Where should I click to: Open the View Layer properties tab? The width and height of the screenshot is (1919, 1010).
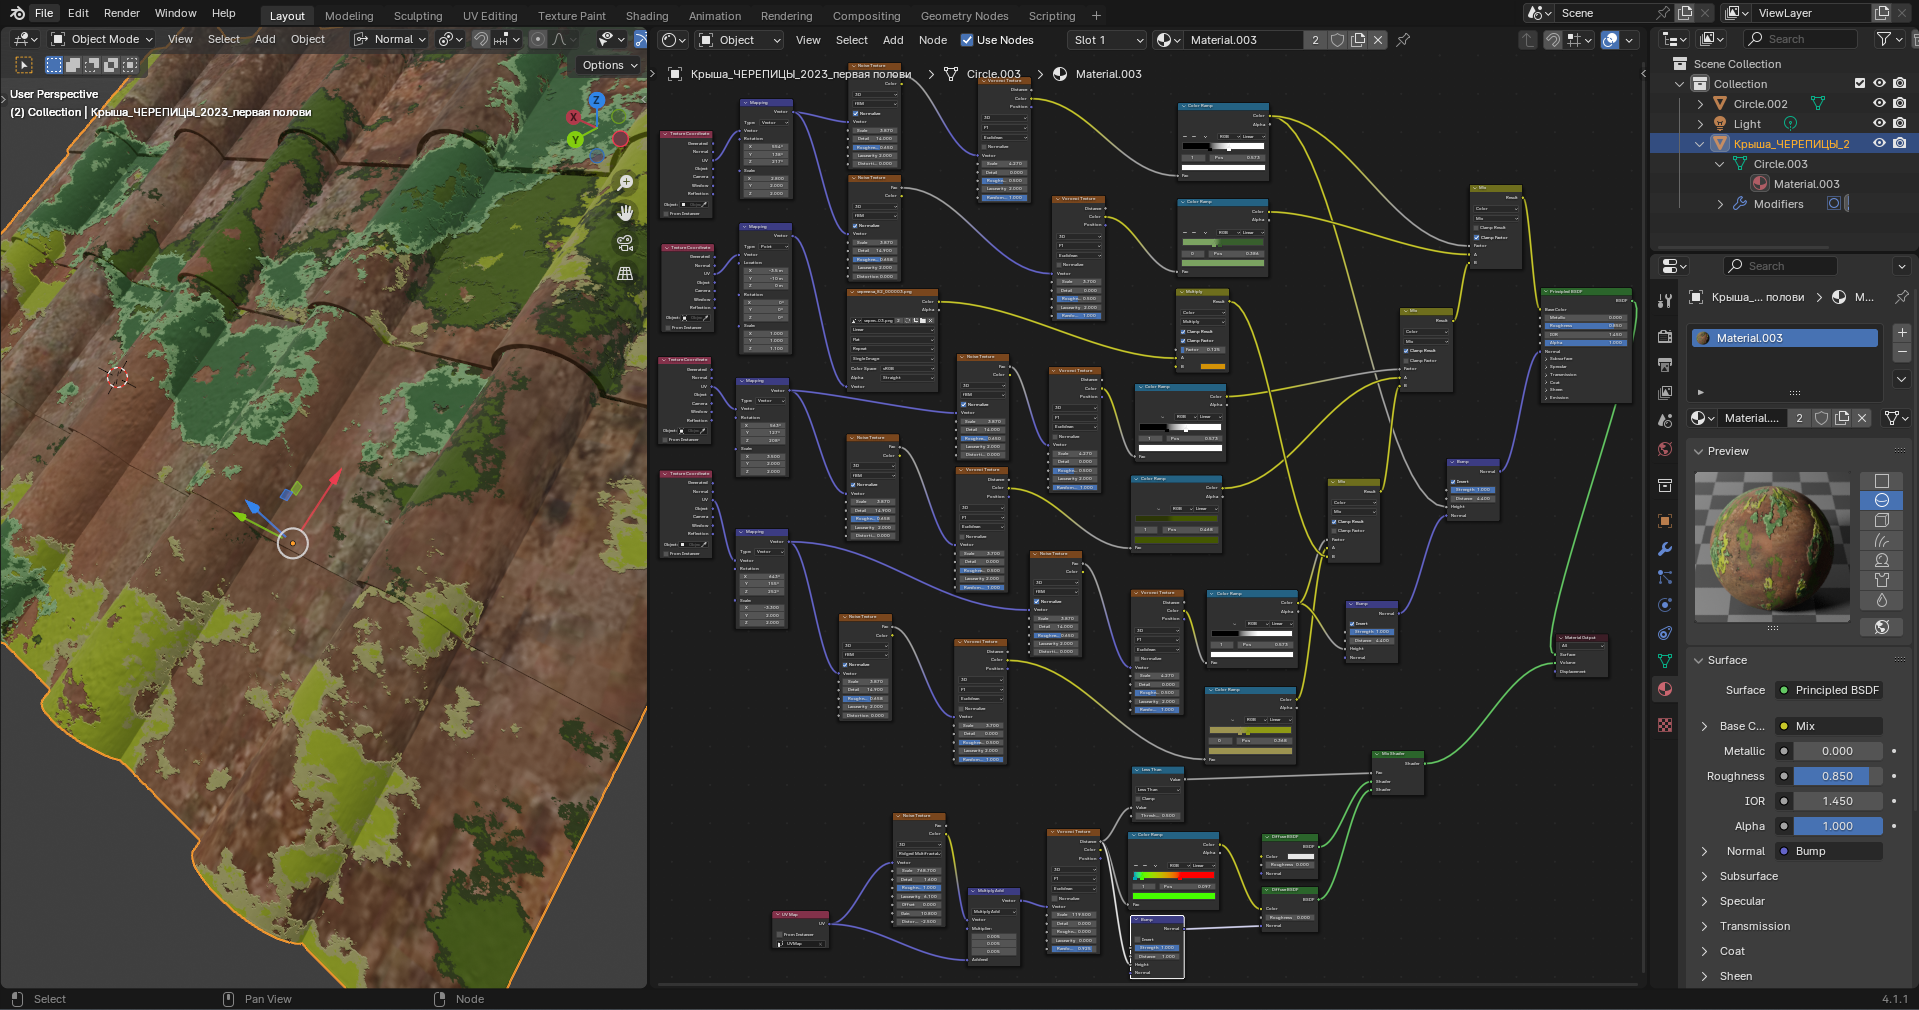1665,393
